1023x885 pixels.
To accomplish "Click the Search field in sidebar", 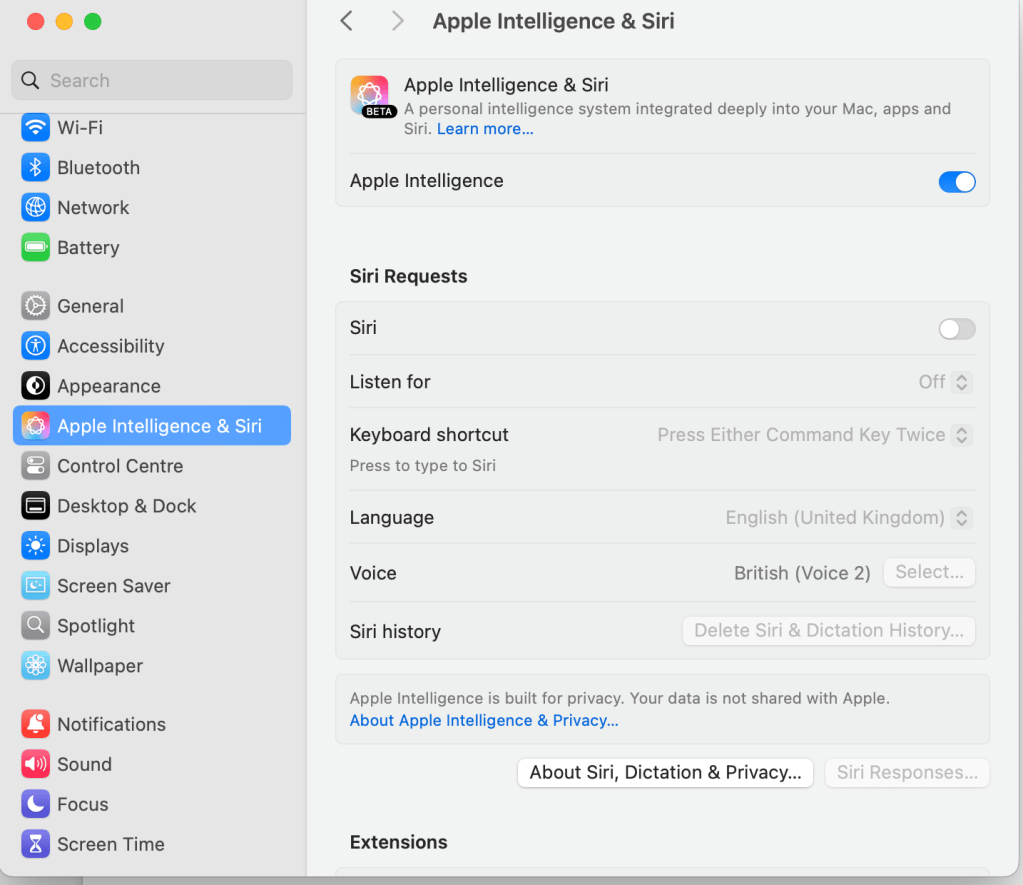I will click(152, 81).
